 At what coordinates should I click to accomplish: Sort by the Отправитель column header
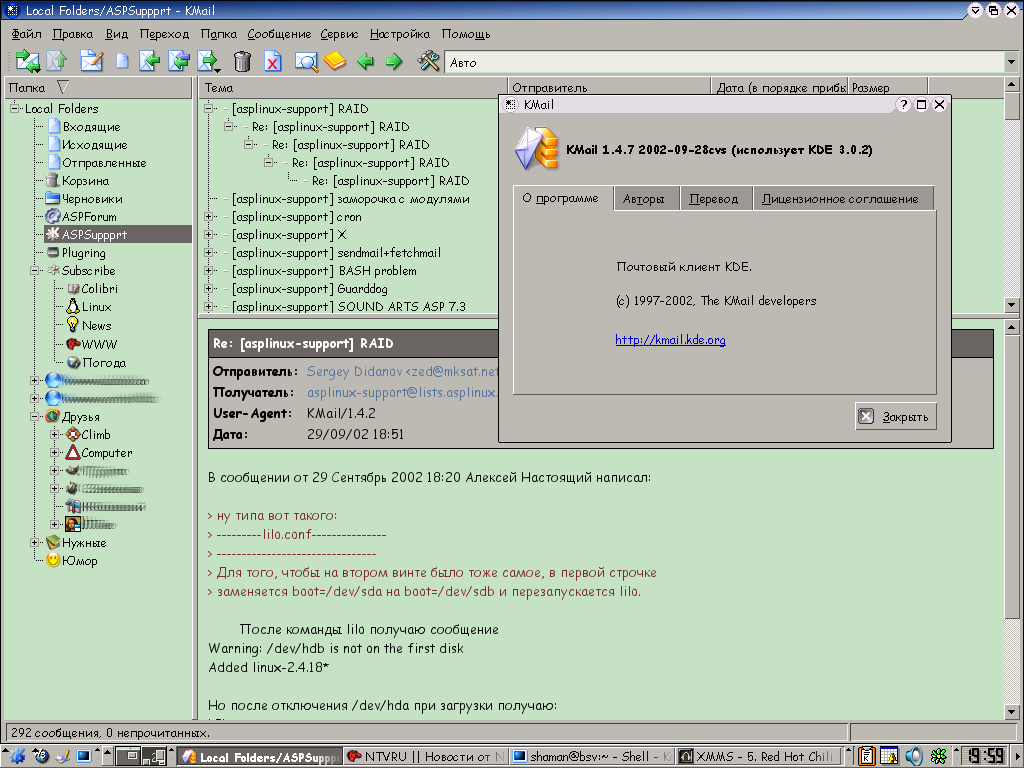609,88
